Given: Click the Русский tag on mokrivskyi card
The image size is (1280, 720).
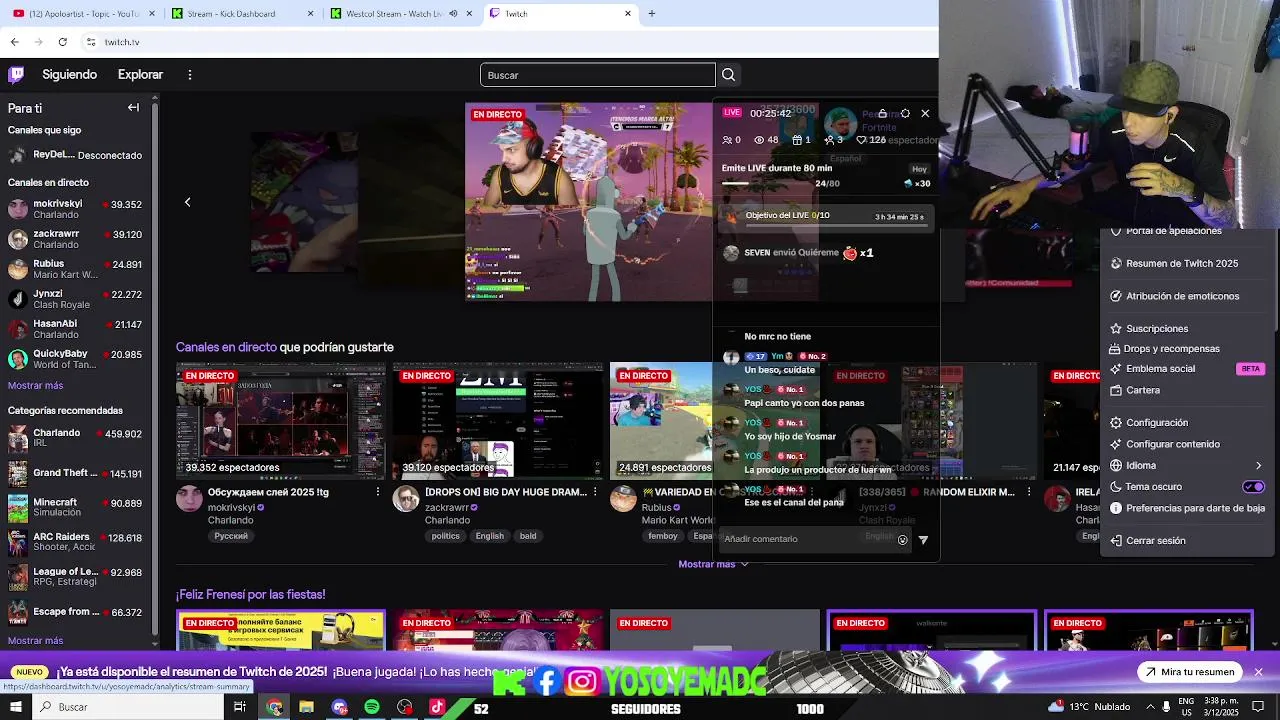Looking at the screenshot, I should 231,536.
